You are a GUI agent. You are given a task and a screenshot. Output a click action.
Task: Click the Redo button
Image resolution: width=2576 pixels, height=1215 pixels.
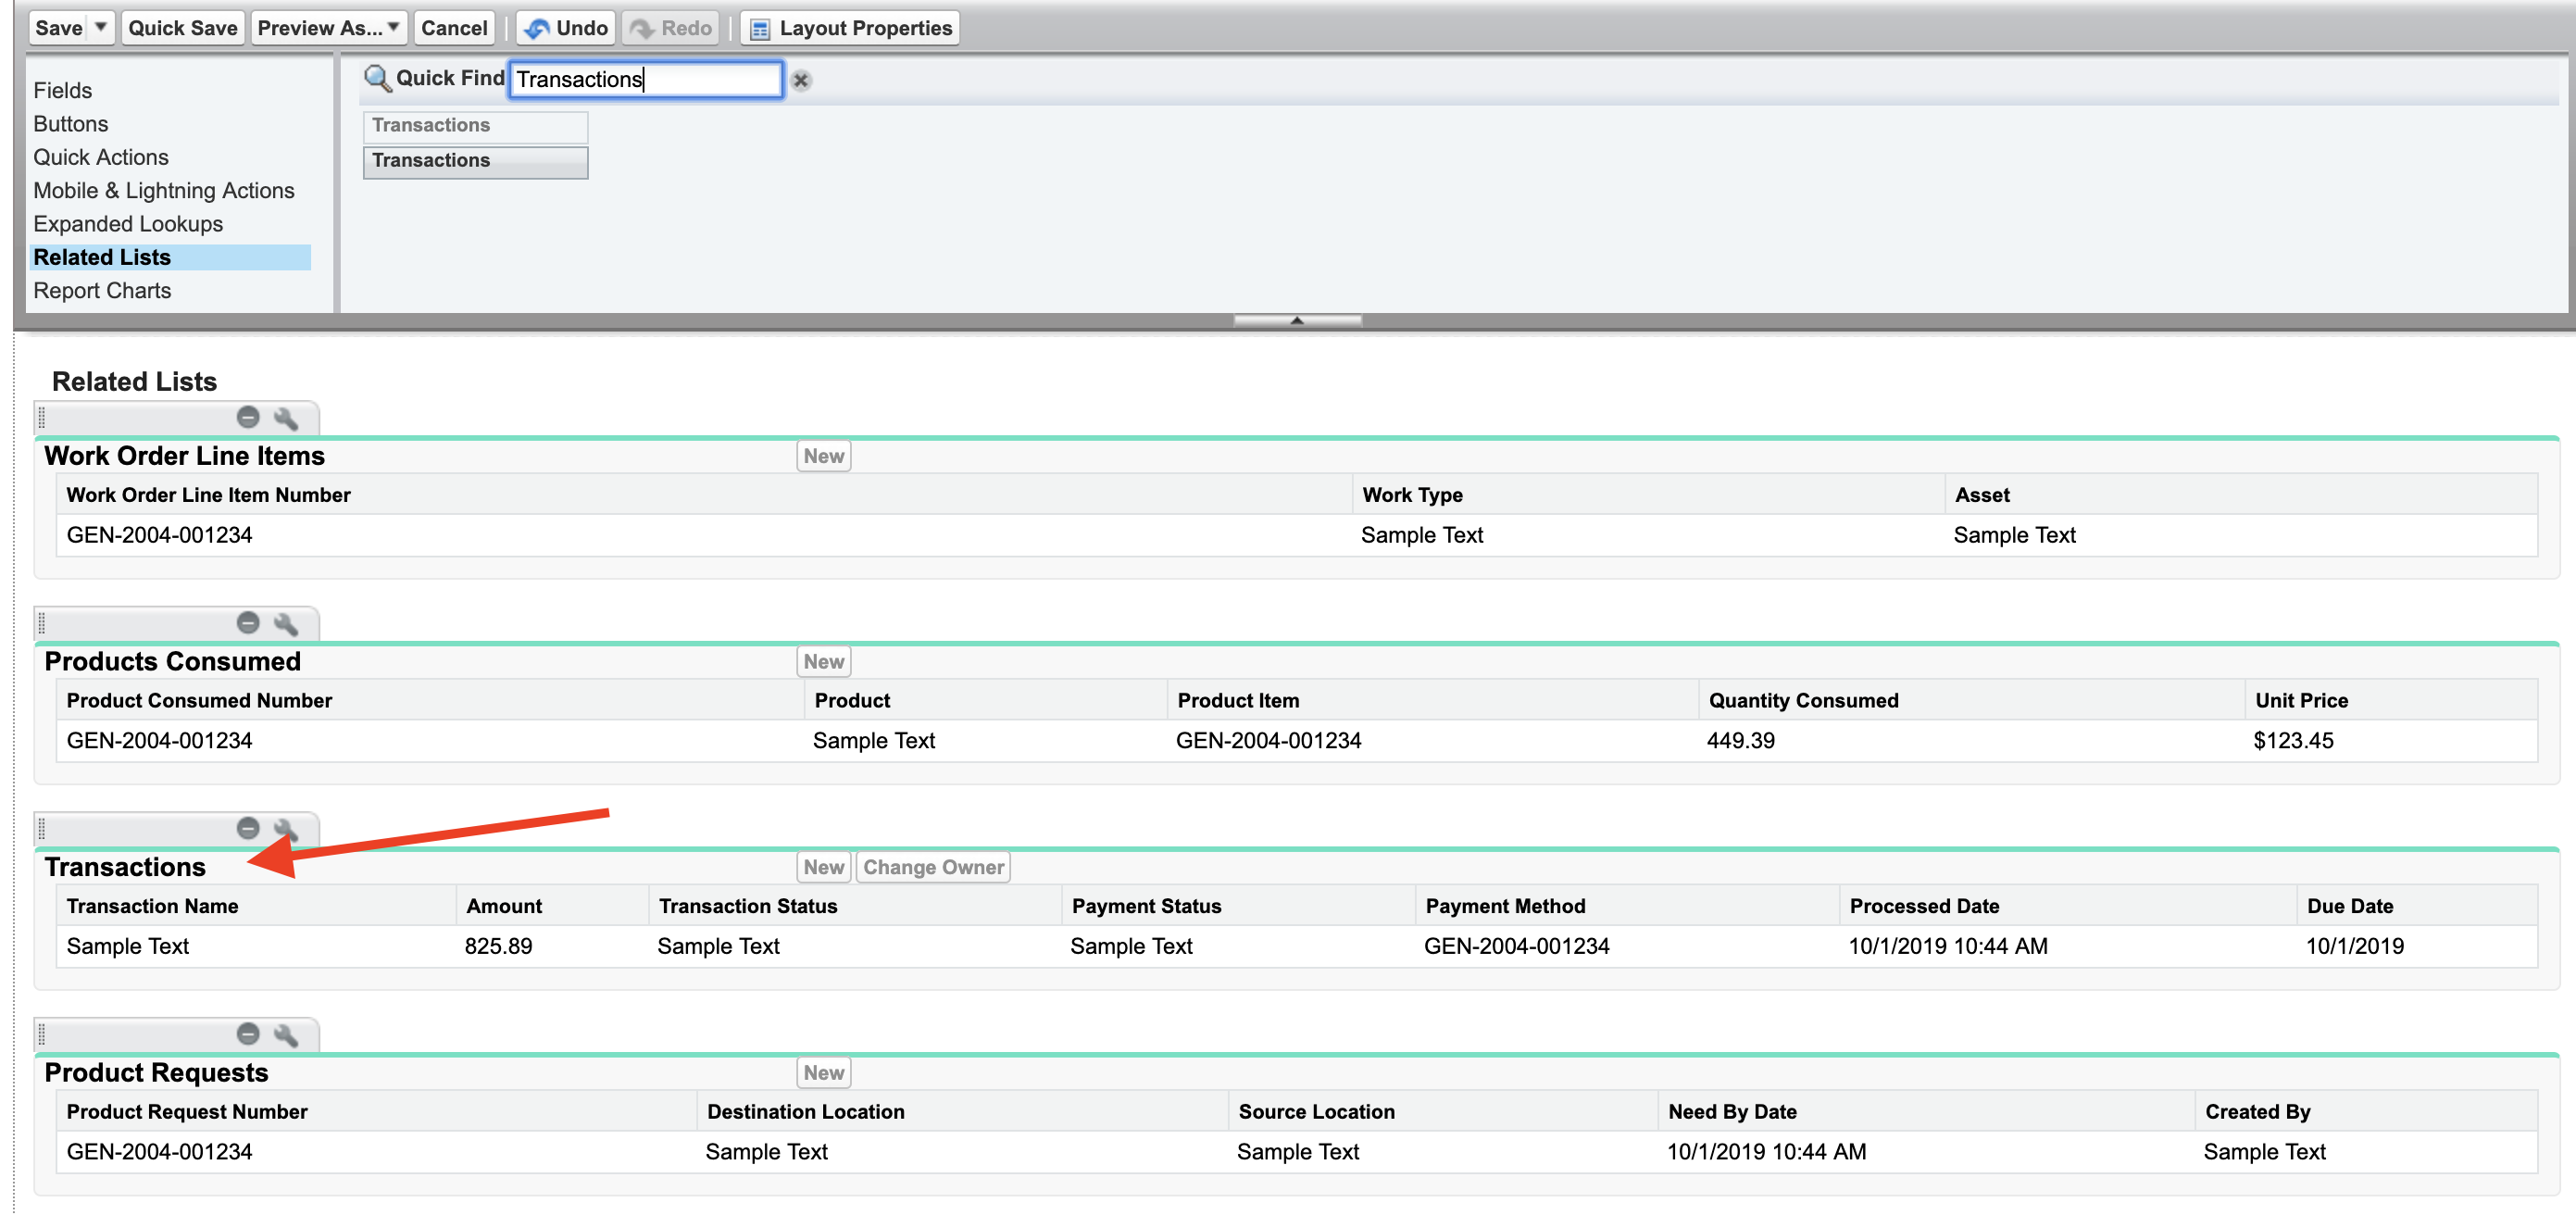coord(671,28)
